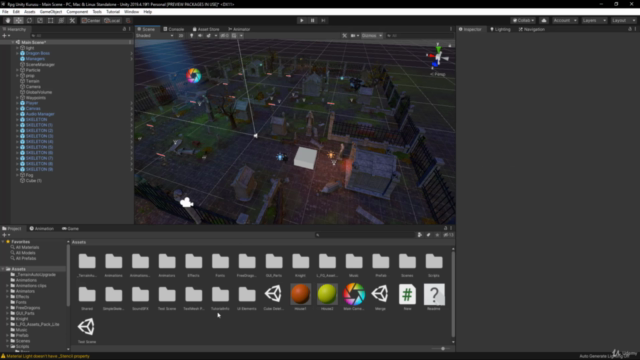
Task: Select the combined Transform tool
Action: (61, 20)
